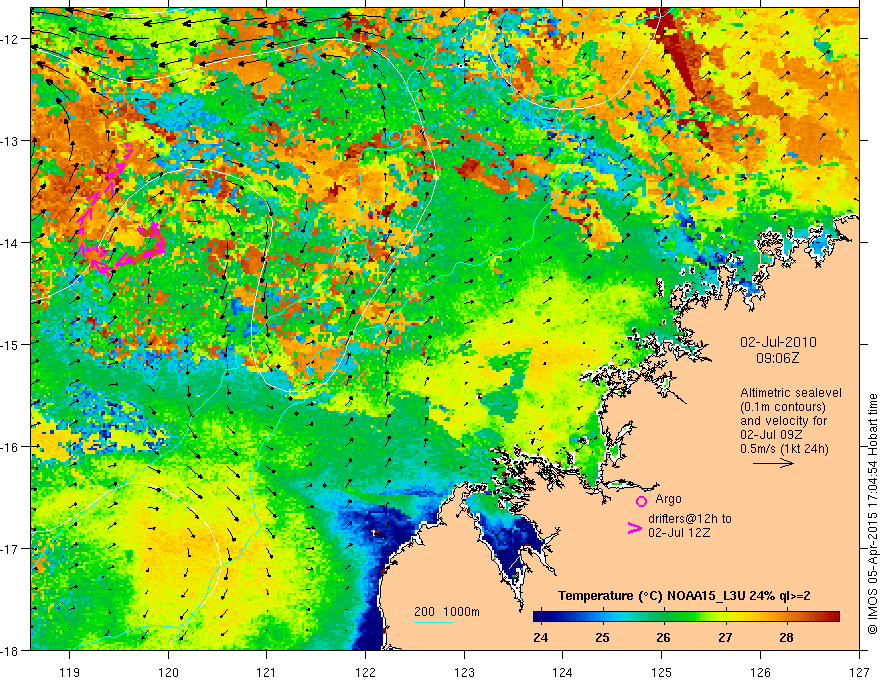Click the latitude axis label -18
This screenshot has width=880, height=680.
pos(11,650)
